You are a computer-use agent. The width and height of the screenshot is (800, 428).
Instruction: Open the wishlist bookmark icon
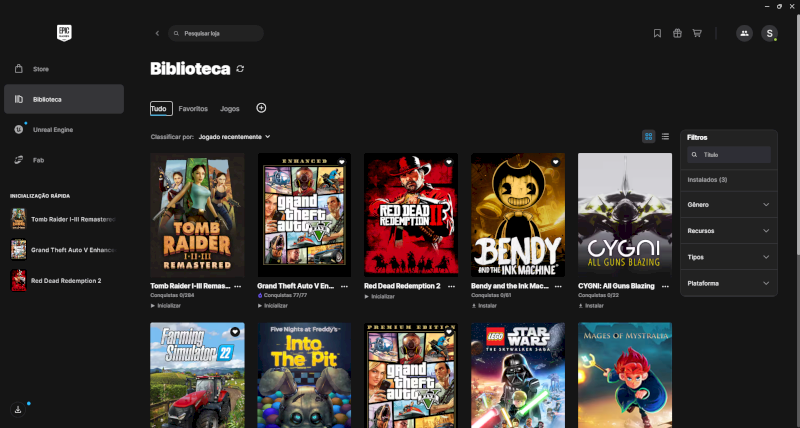click(x=657, y=33)
